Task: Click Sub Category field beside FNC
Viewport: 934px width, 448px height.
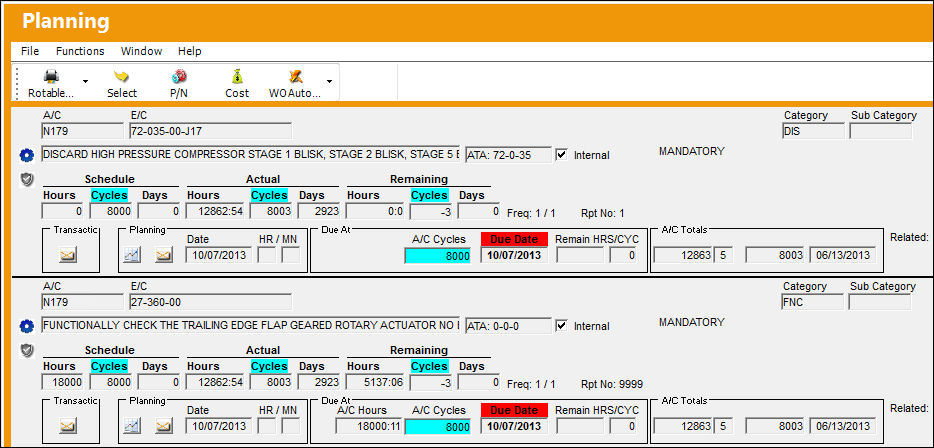Action: [x=880, y=302]
